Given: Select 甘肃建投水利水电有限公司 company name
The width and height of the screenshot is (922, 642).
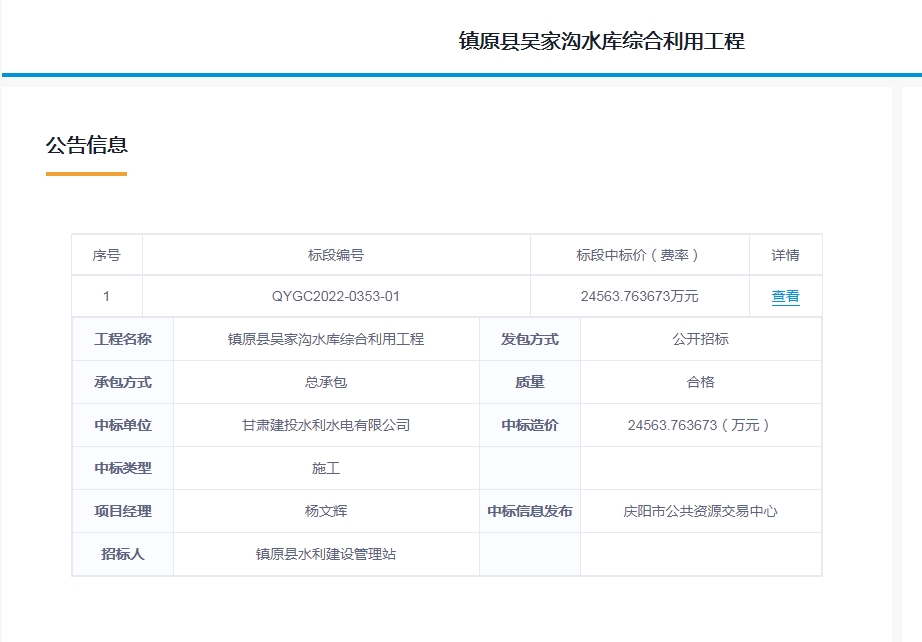Looking at the screenshot, I should click(x=326, y=425).
